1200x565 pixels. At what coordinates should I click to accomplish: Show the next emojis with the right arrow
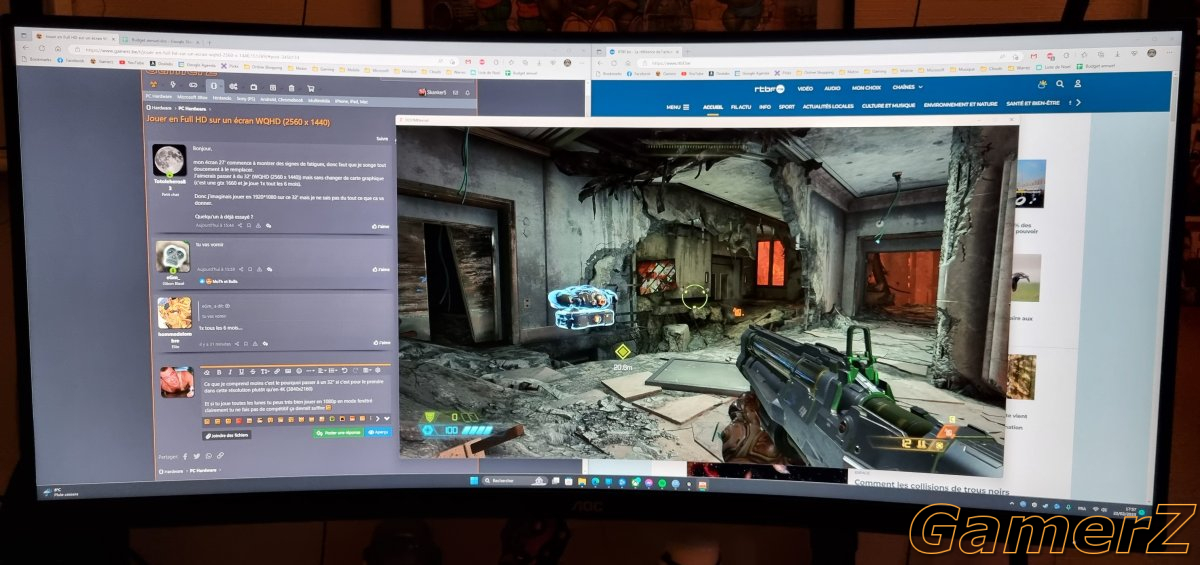point(378,418)
